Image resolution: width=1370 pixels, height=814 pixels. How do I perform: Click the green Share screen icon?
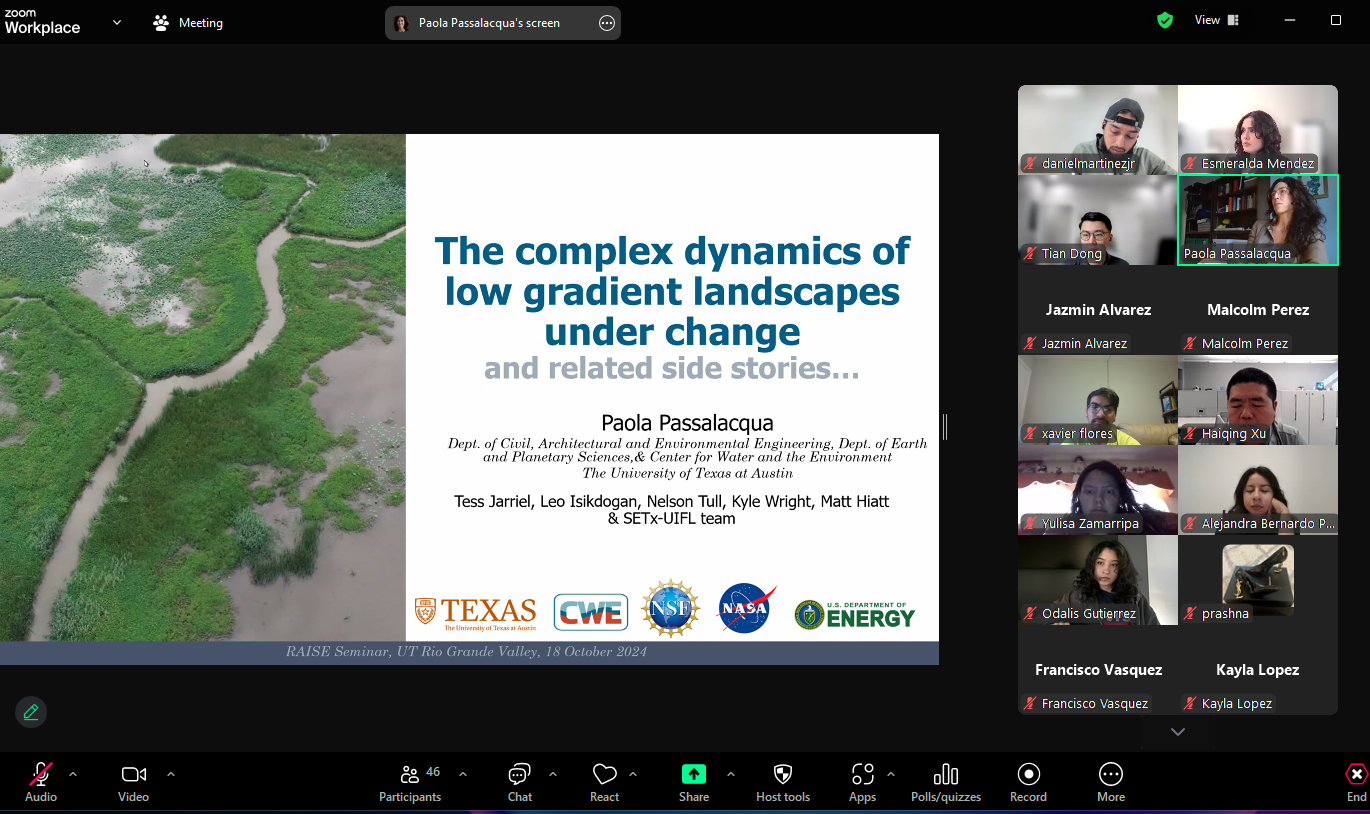[x=693, y=775]
